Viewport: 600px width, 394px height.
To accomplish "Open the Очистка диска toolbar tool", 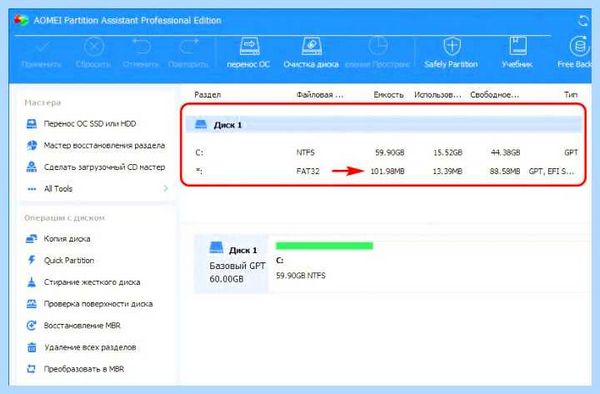I will (x=311, y=46).
